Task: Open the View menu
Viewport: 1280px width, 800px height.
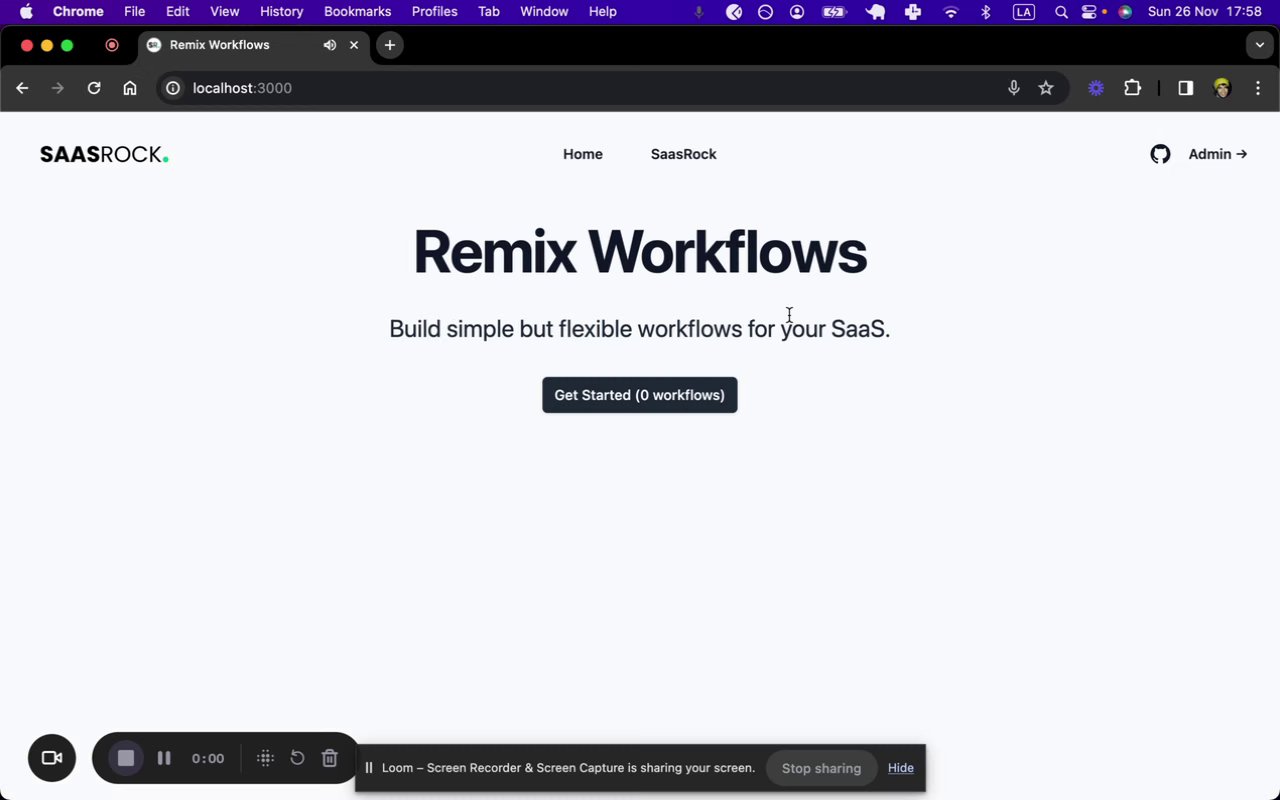Action: pos(225,12)
